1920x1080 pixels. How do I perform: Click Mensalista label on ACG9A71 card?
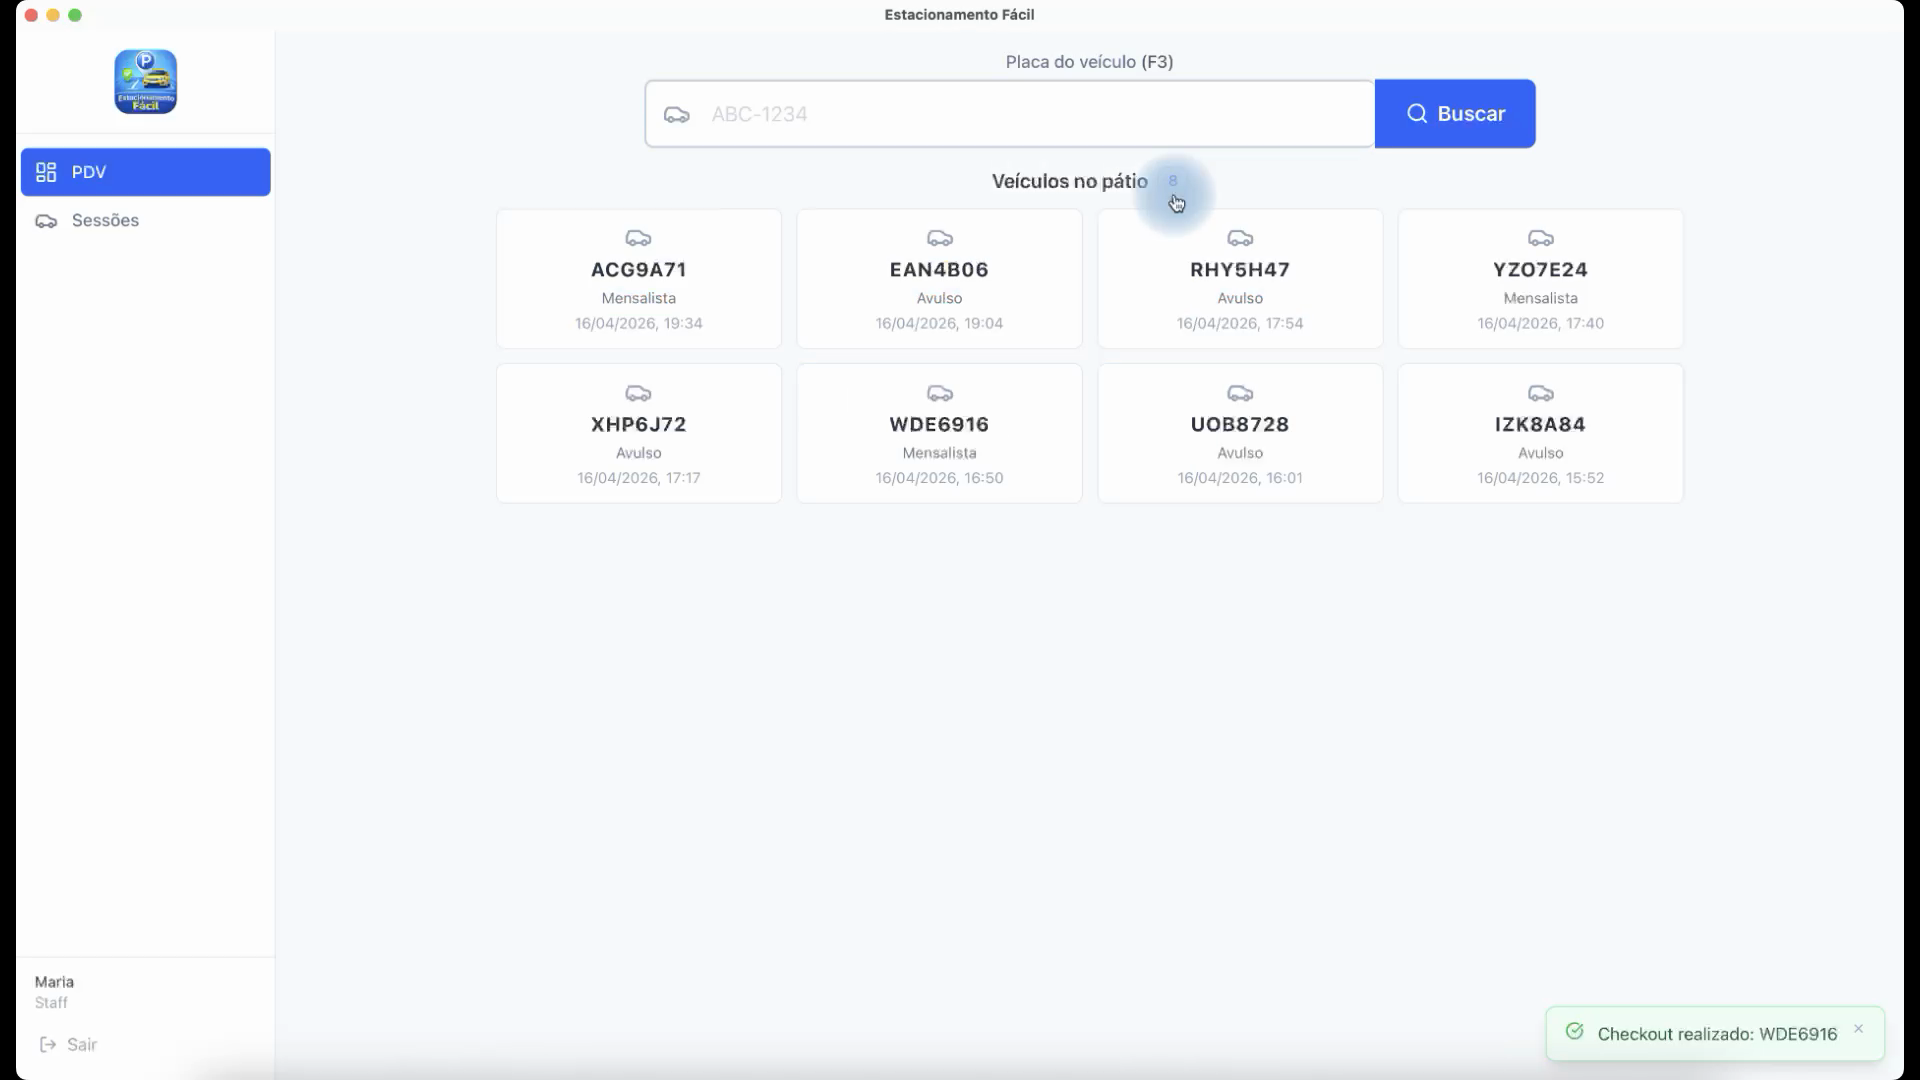[x=639, y=298]
